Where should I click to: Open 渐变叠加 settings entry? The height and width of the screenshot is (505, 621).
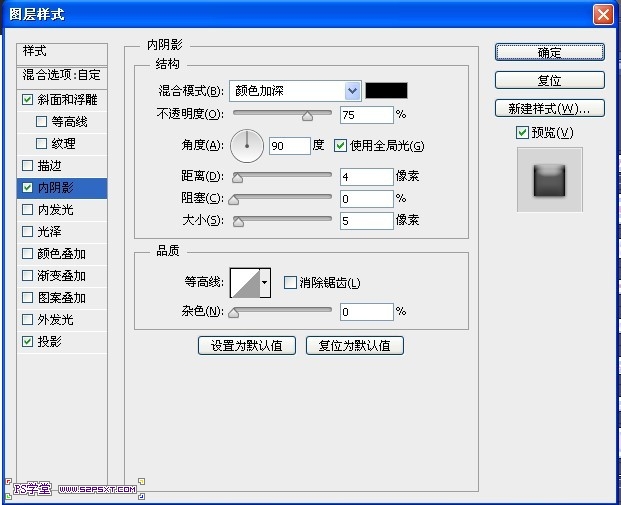click(61, 276)
